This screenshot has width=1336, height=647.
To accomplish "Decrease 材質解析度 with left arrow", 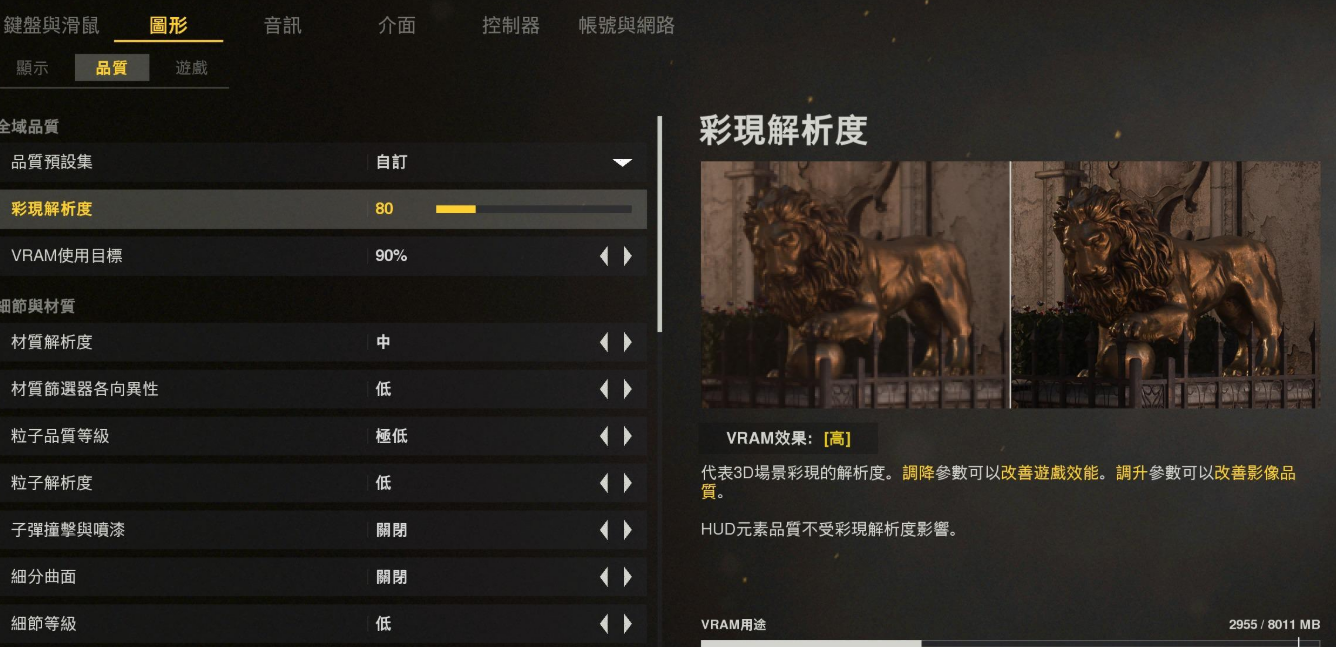I will click(604, 342).
